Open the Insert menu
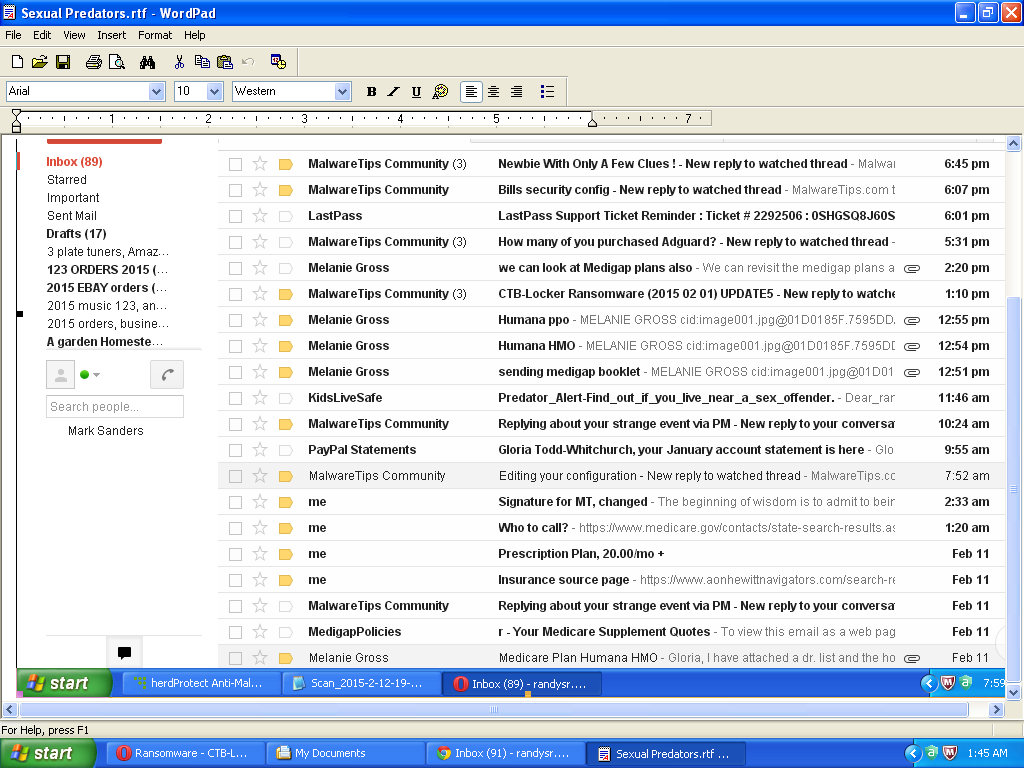Viewport: 1024px width, 768px height. 111,35
